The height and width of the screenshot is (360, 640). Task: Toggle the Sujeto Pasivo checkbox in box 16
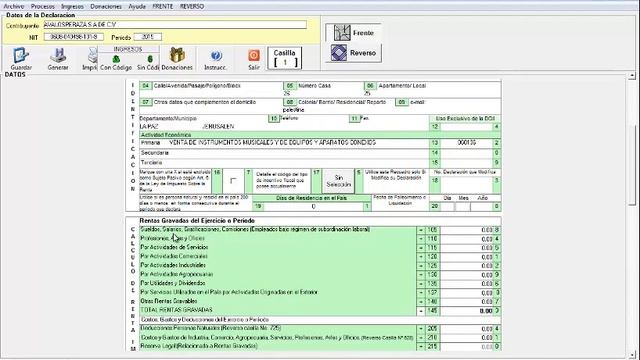233,181
